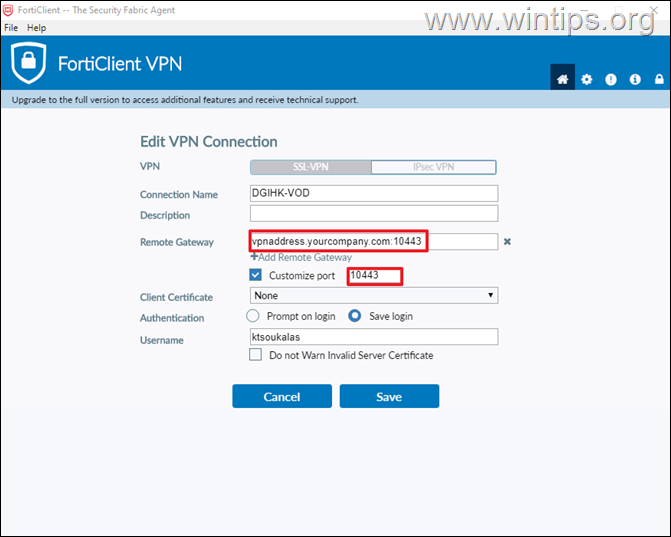This screenshot has height=537, width=671.
Task: Click the Save button
Action: pyautogui.click(x=389, y=396)
